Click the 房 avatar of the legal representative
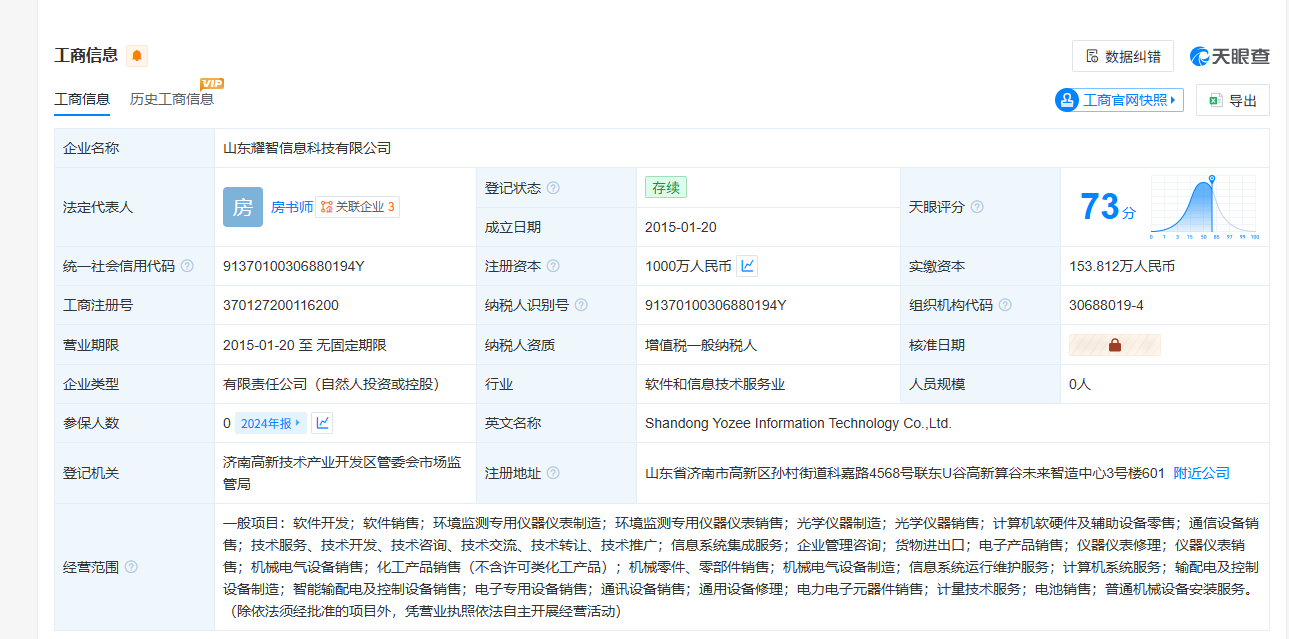The width and height of the screenshot is (1289, 639). click(x=242, y=207)
